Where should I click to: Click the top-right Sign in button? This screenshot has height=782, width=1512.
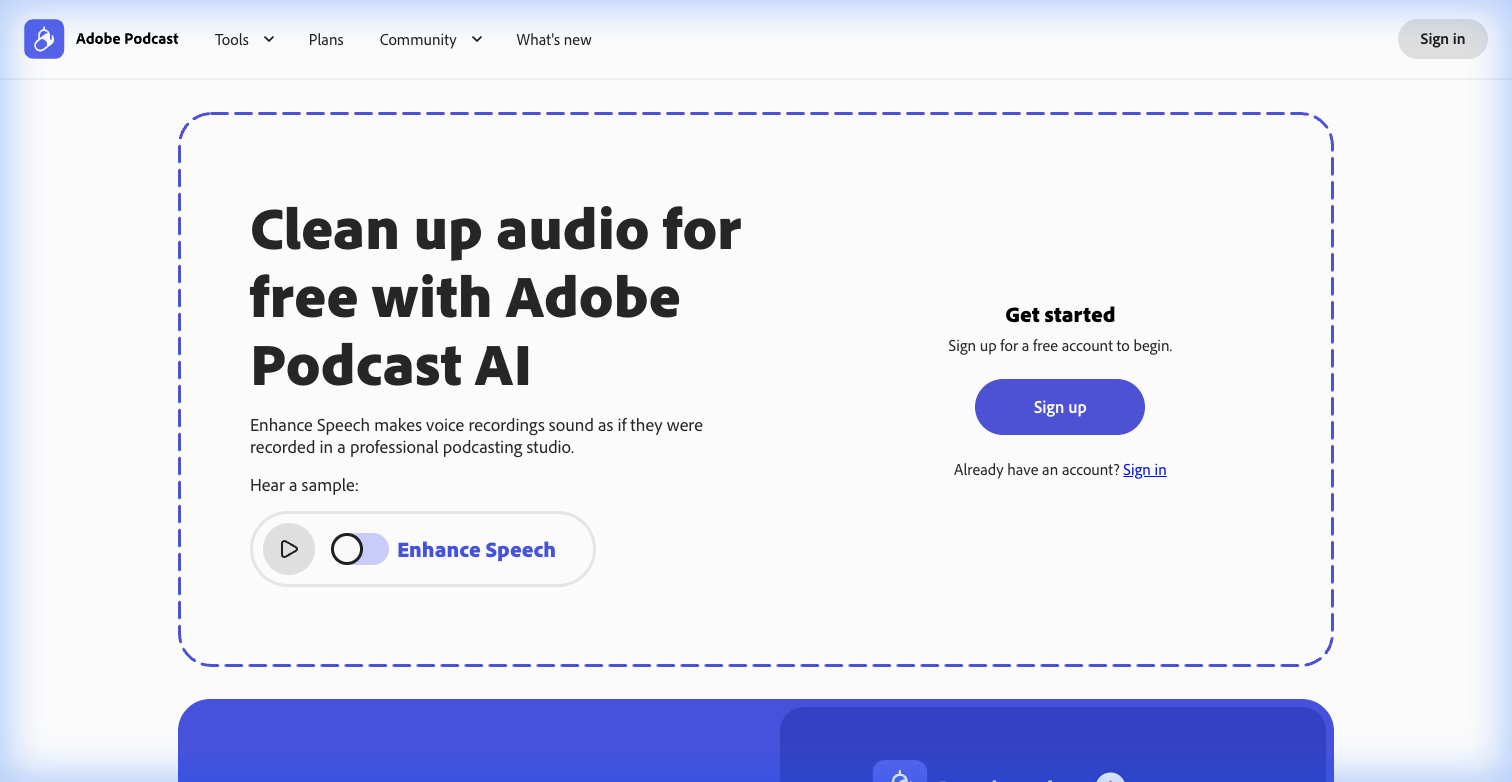(1442, 38)
